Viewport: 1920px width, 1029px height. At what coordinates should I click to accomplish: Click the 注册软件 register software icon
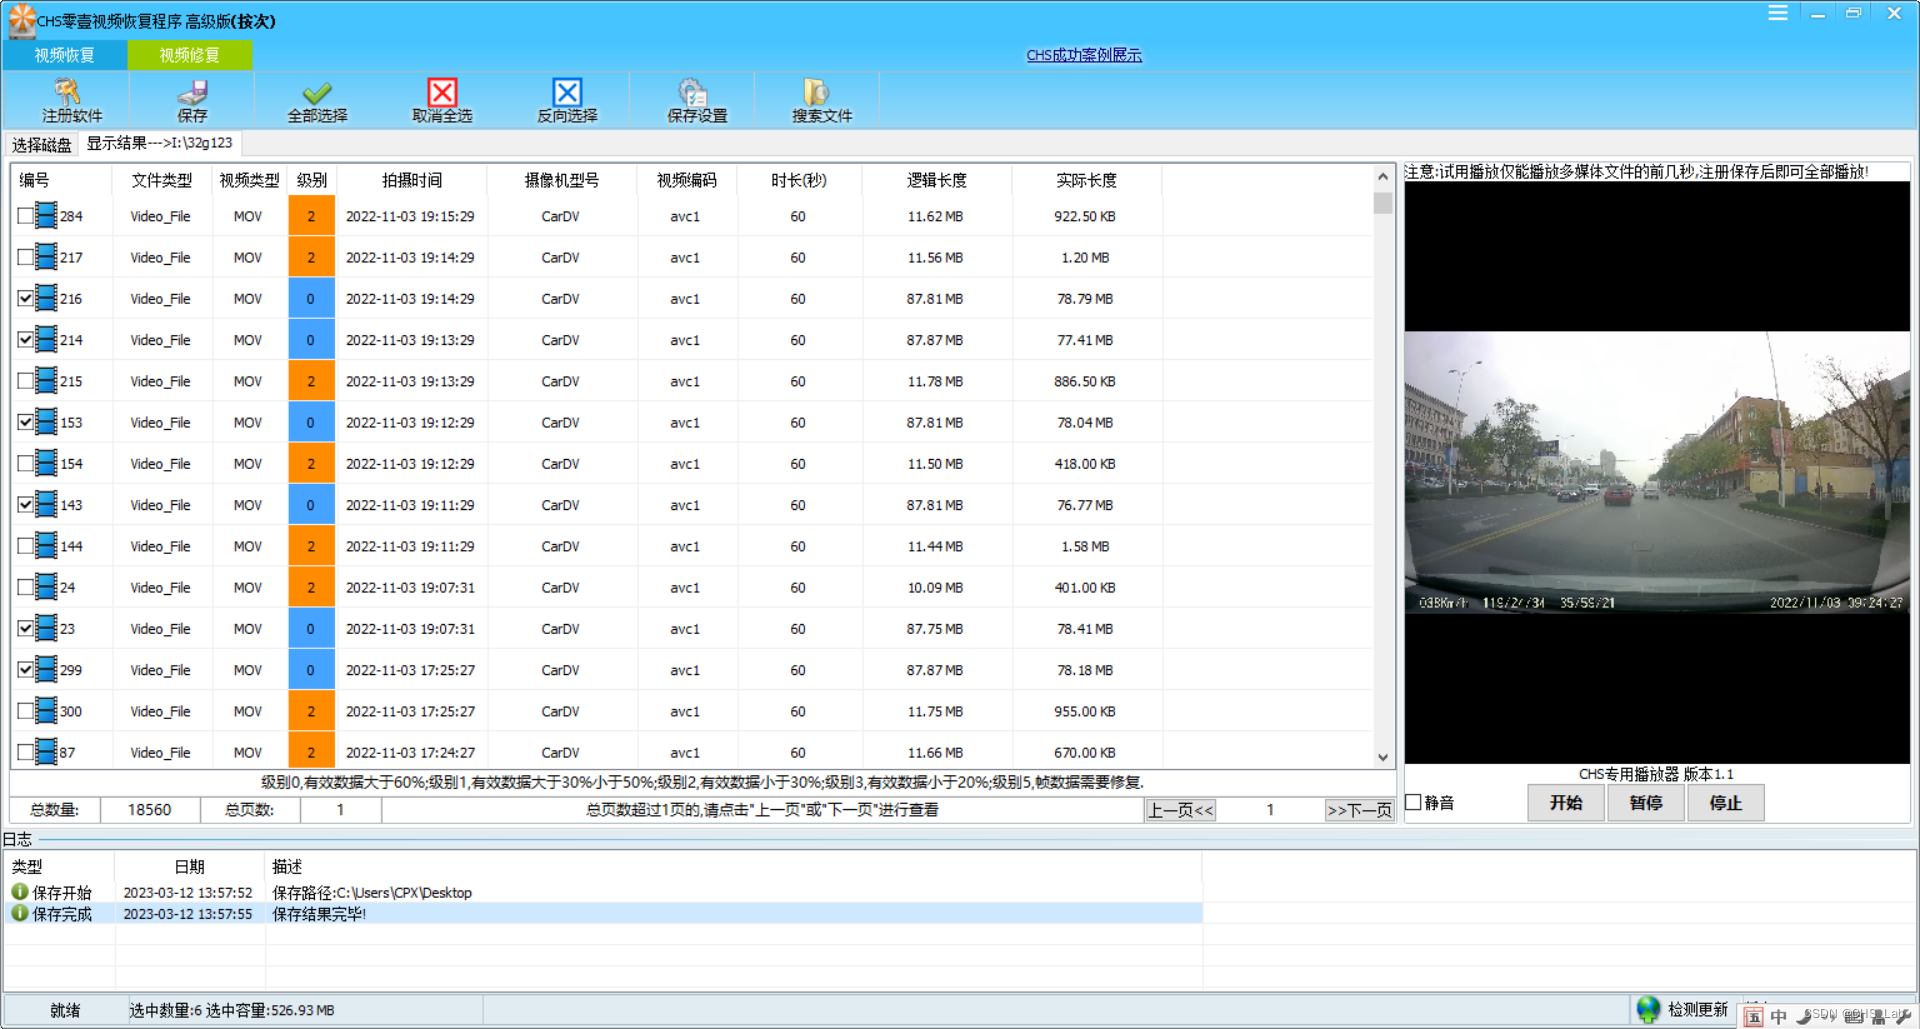tap(68, 92)
